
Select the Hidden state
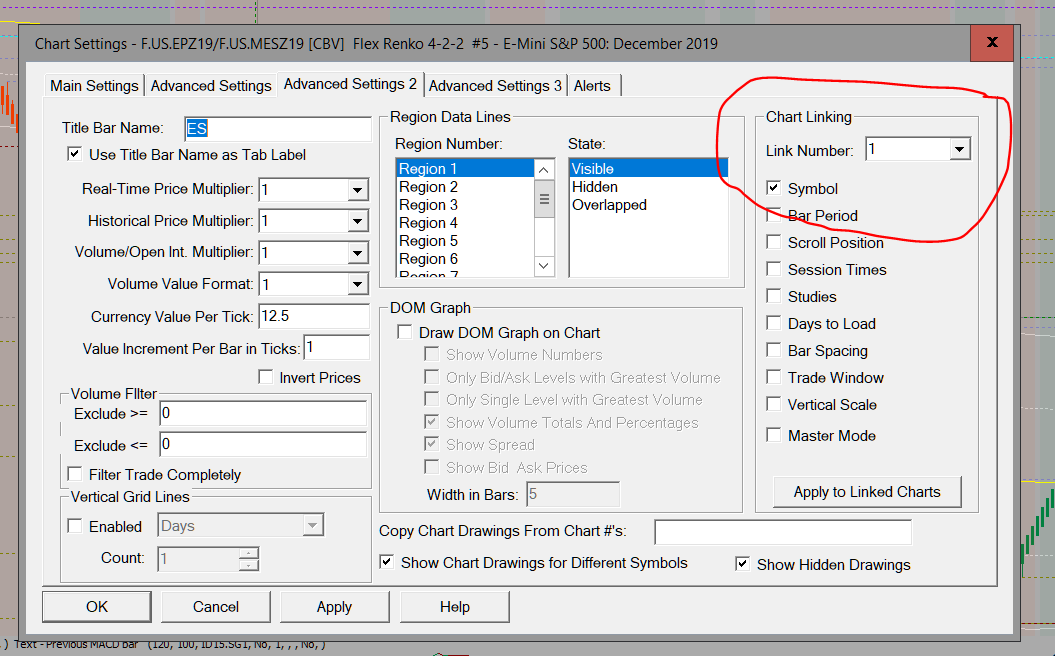point(648,186)
